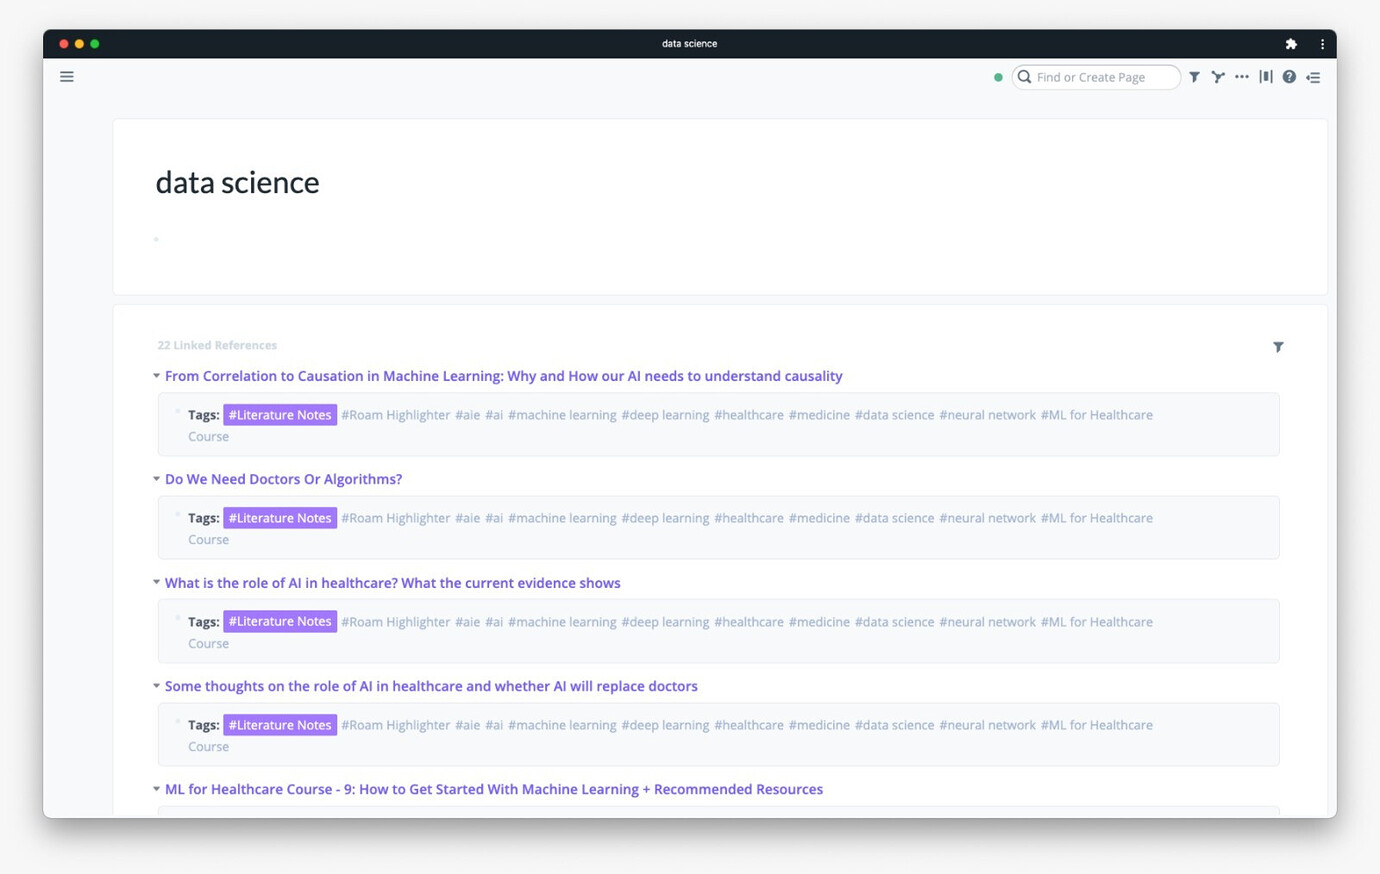The height and width of the screenshot is (874, 1380).
Task: Click the ellipsis more options icon
Action: pos(1241,77)
